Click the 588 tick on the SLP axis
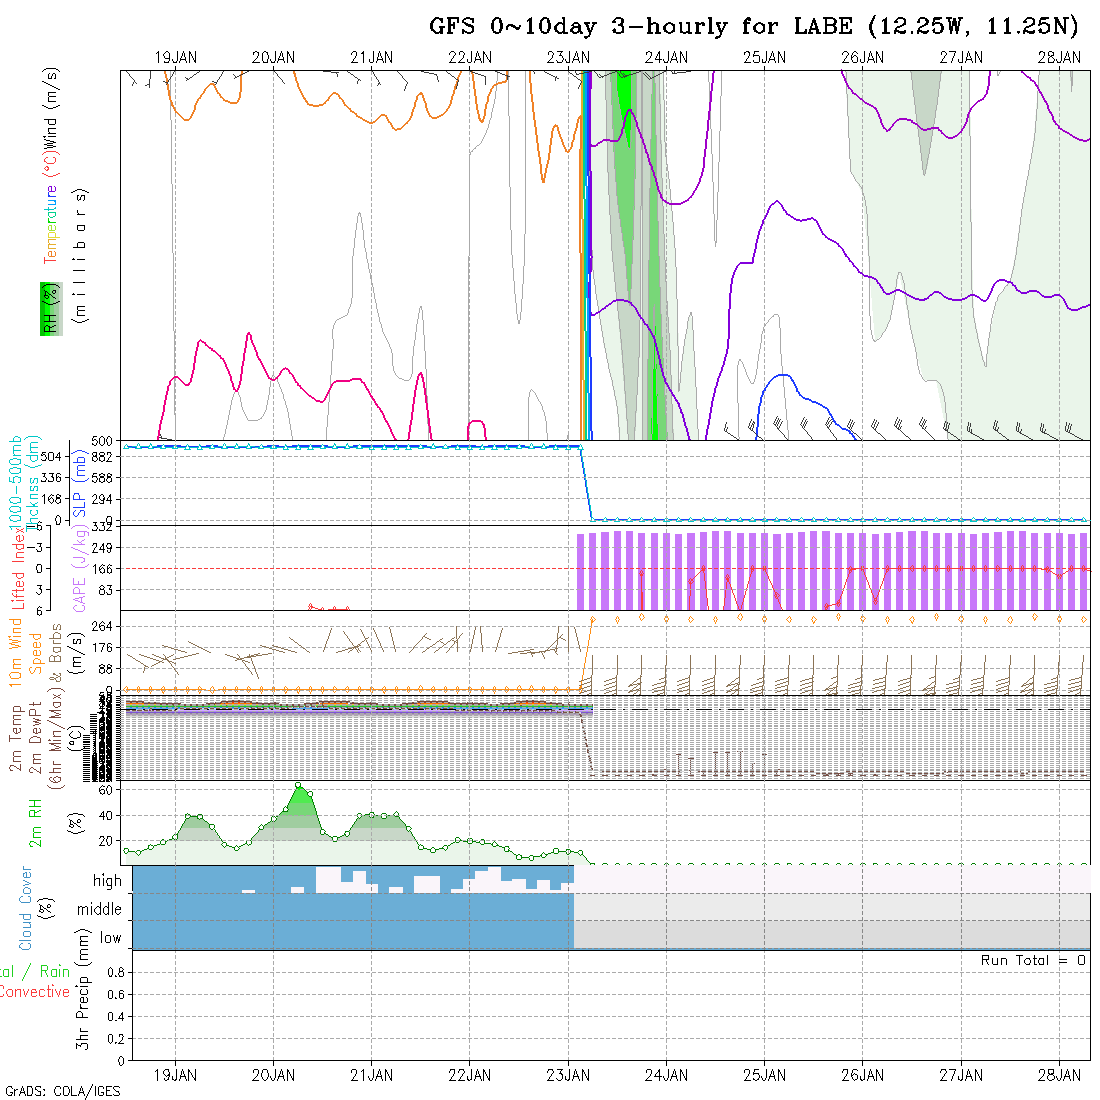Viewport: 1100px width, 1100px height. coord(102,478)
